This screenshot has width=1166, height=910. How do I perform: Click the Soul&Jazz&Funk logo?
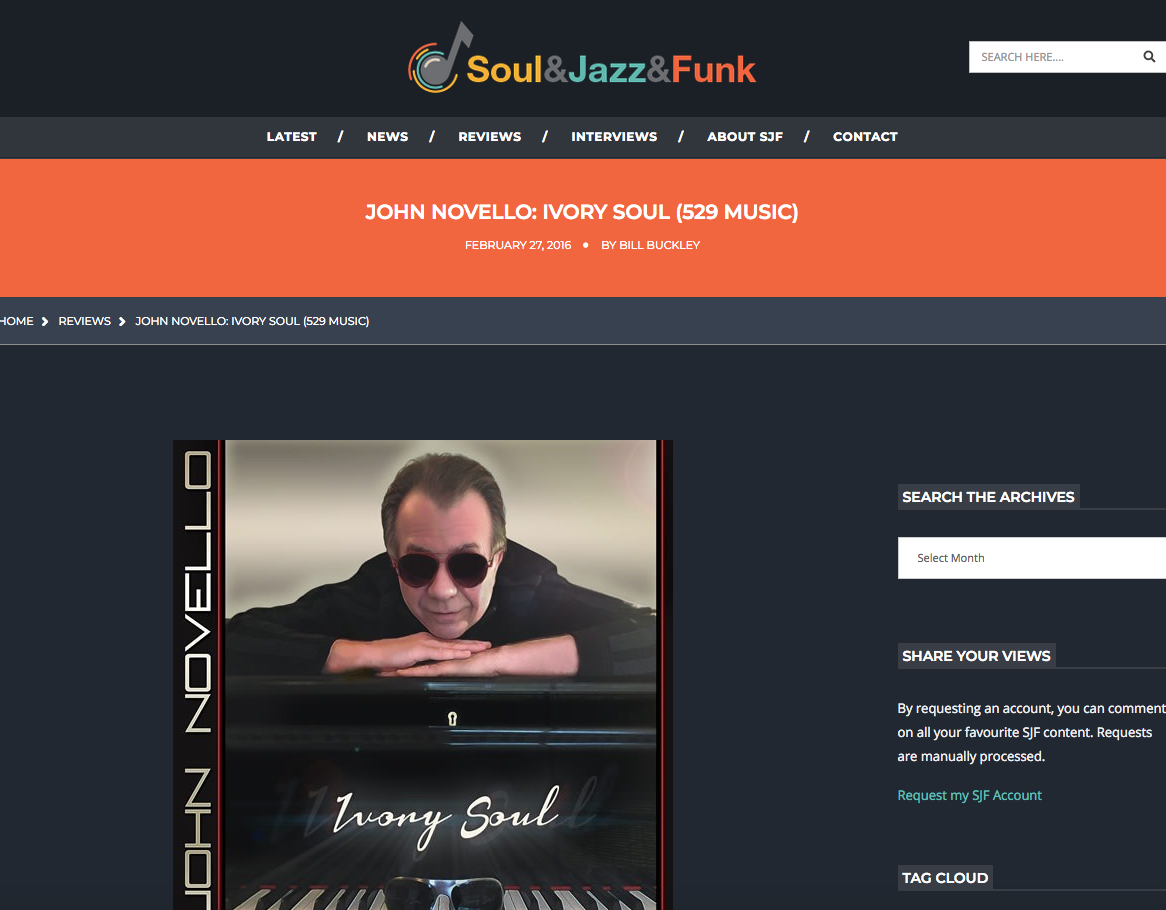coord(582,58)
